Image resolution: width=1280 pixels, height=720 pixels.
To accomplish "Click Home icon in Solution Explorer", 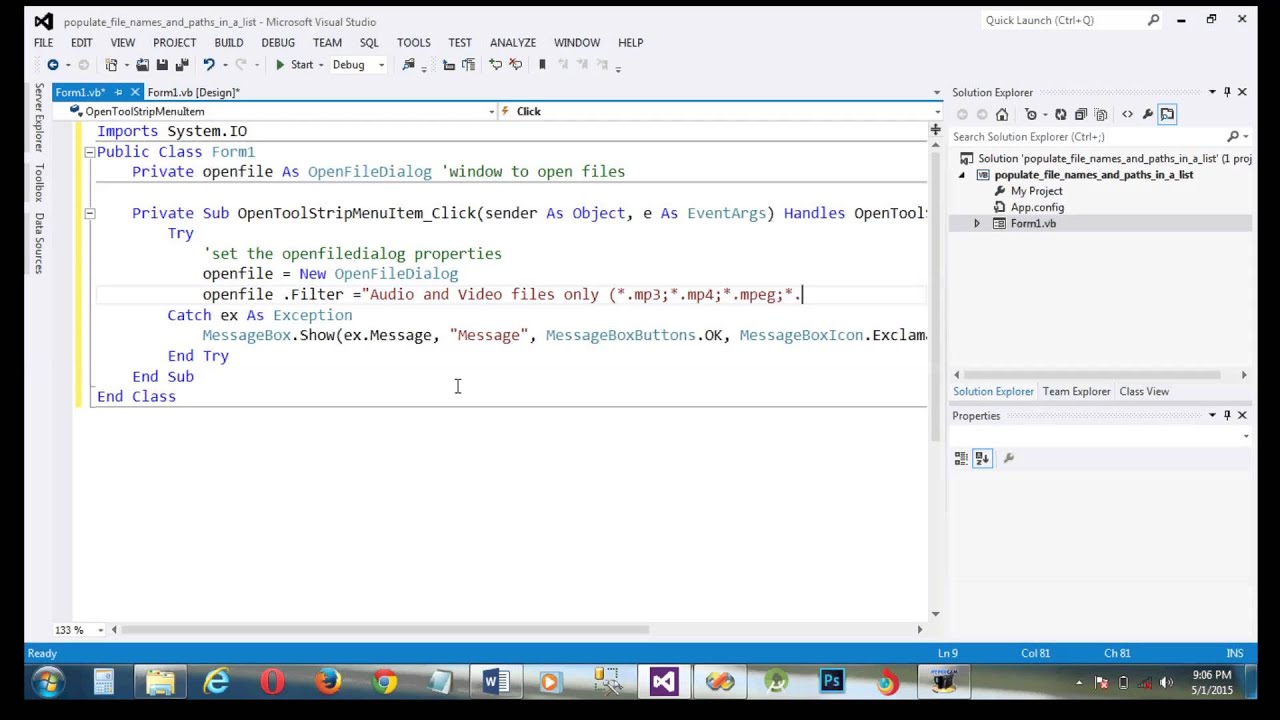I will pos(1002,114).
